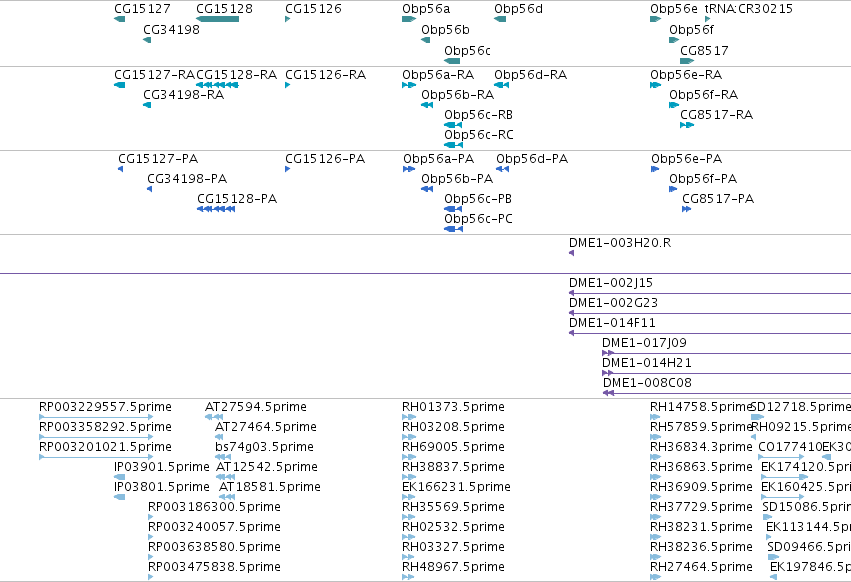Click the CG15128 gene glyph bar
Screen dimensions: 851x582
(218, 19)
